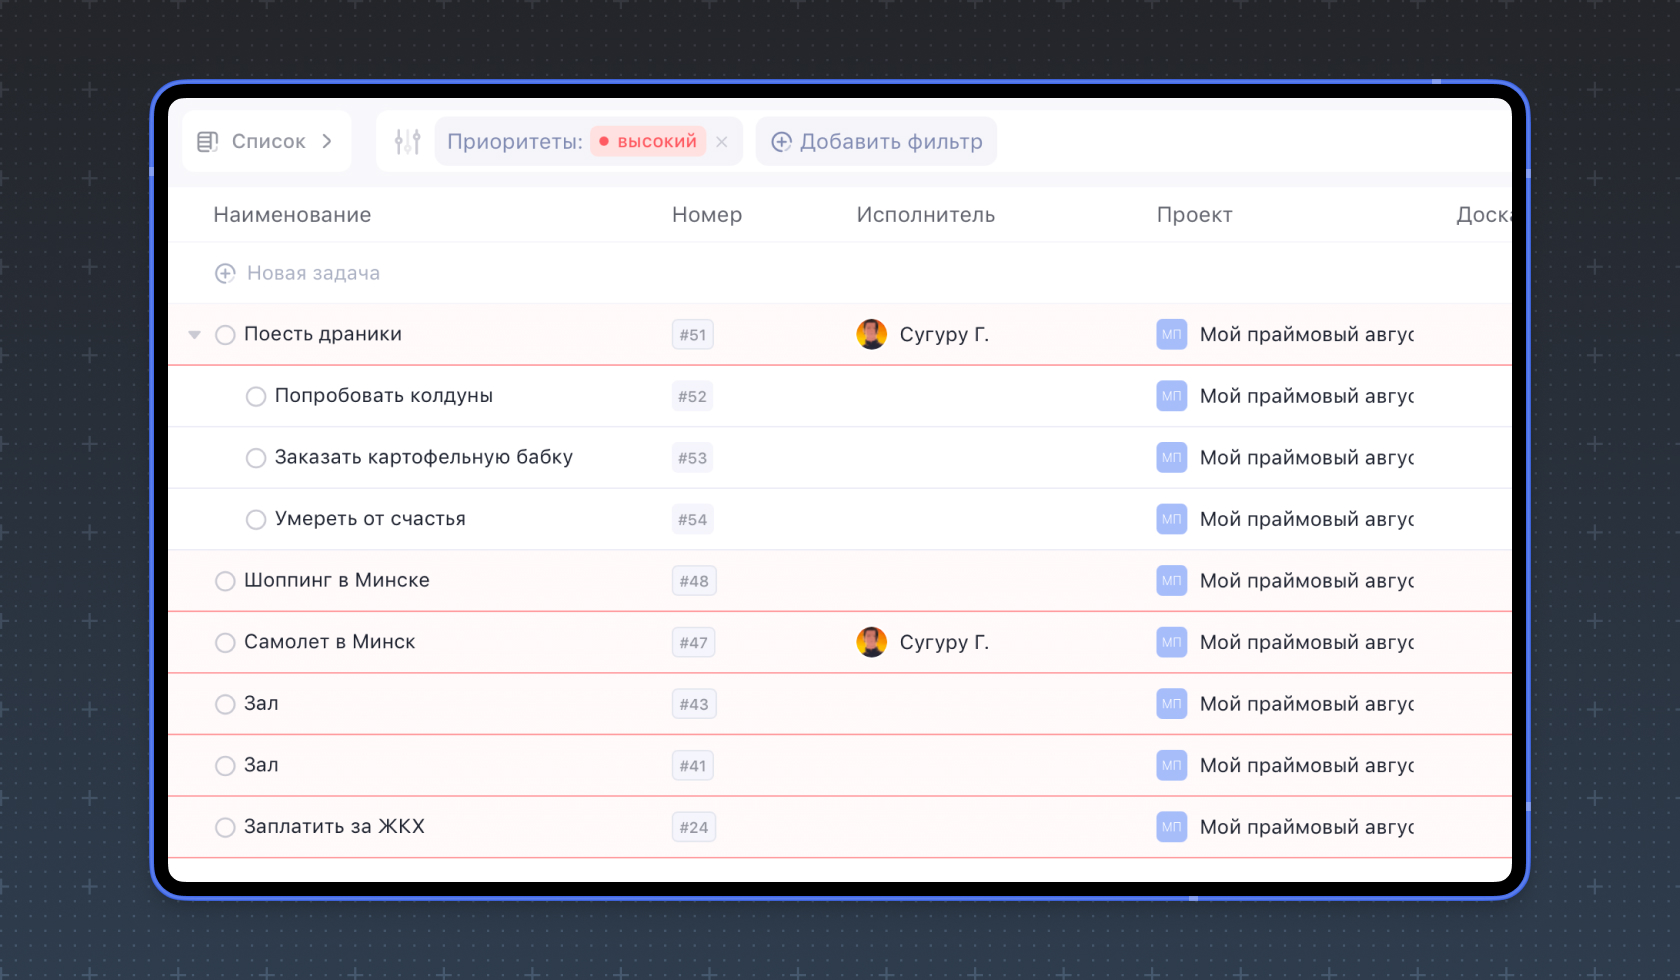The image size is (1680, 980).
Task: Click Сугуру Г. avatar in Поесть драники row
Action: (x=872, y=334)
